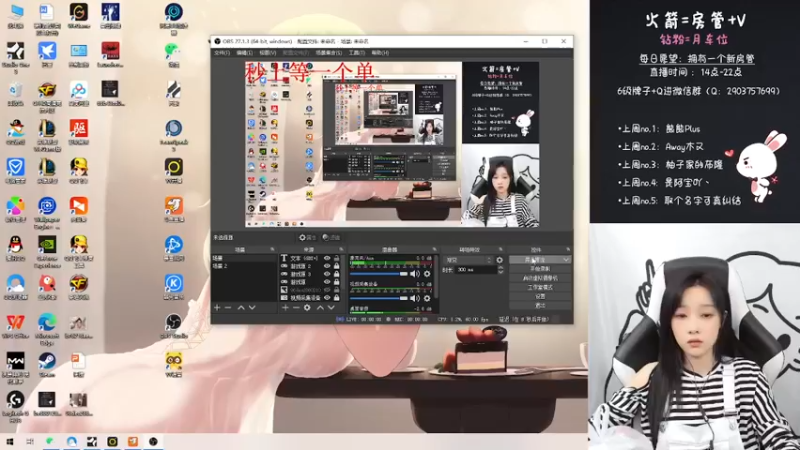800x450 pixels.
Task: Open the Logitech G HUB desktop shortcut
Action: coord(15,407)
